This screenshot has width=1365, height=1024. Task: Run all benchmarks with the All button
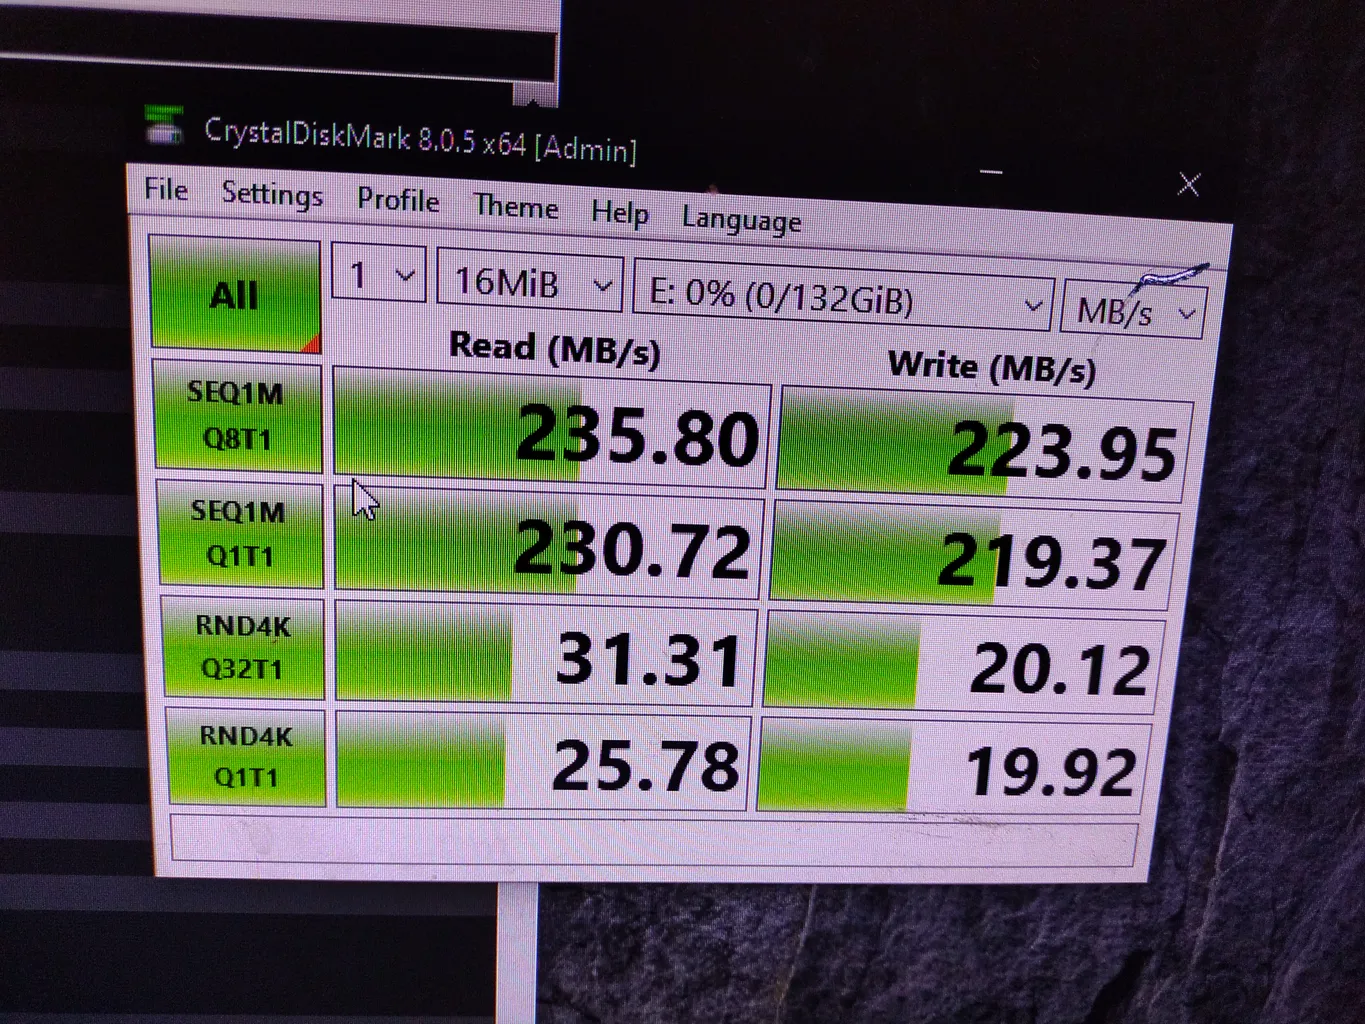tap(235, 295)
